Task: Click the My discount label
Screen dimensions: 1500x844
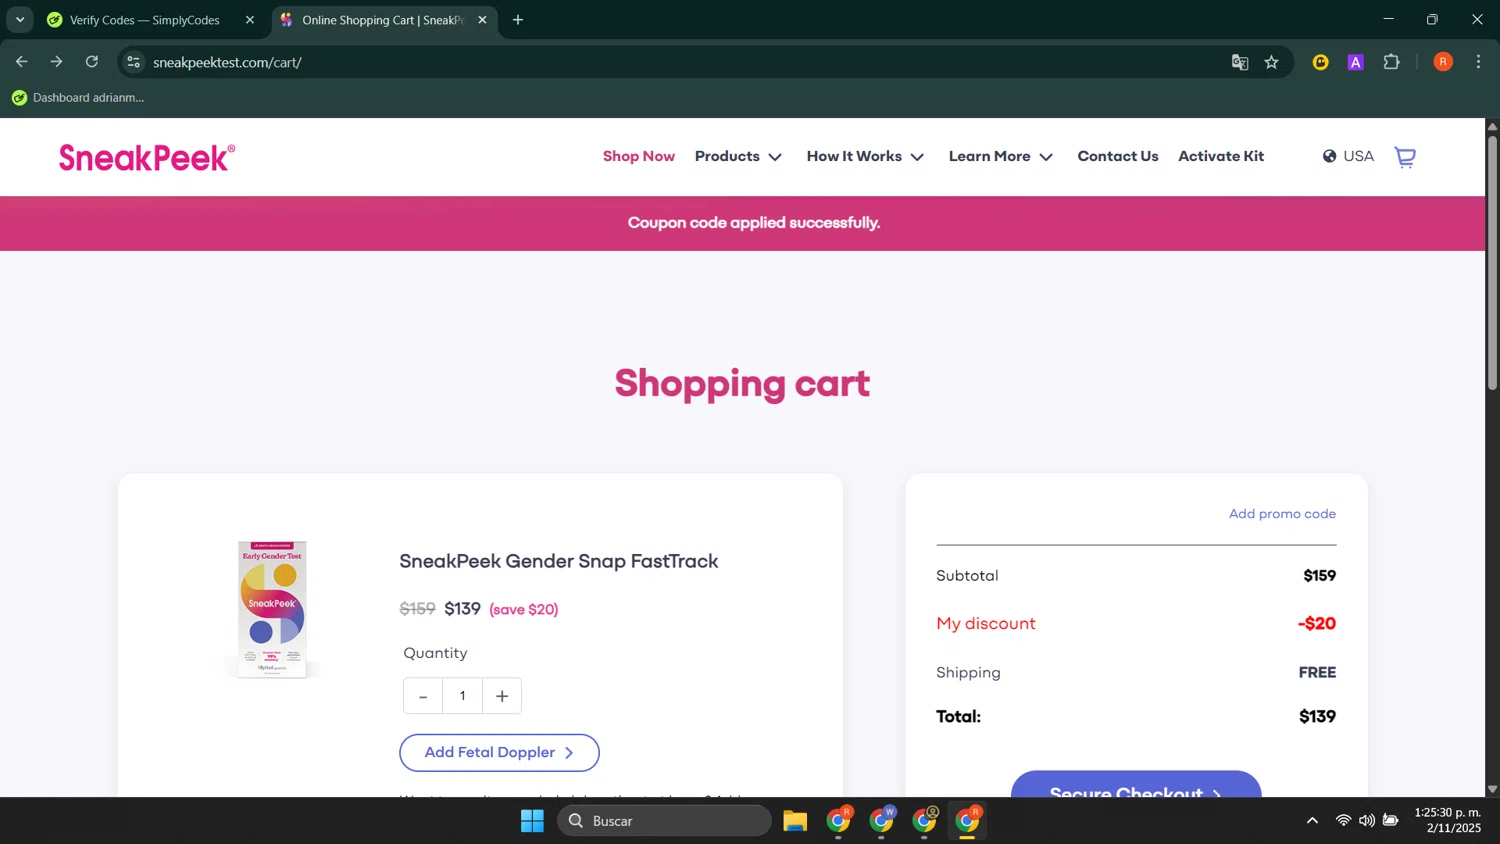Action: [986, 624]
